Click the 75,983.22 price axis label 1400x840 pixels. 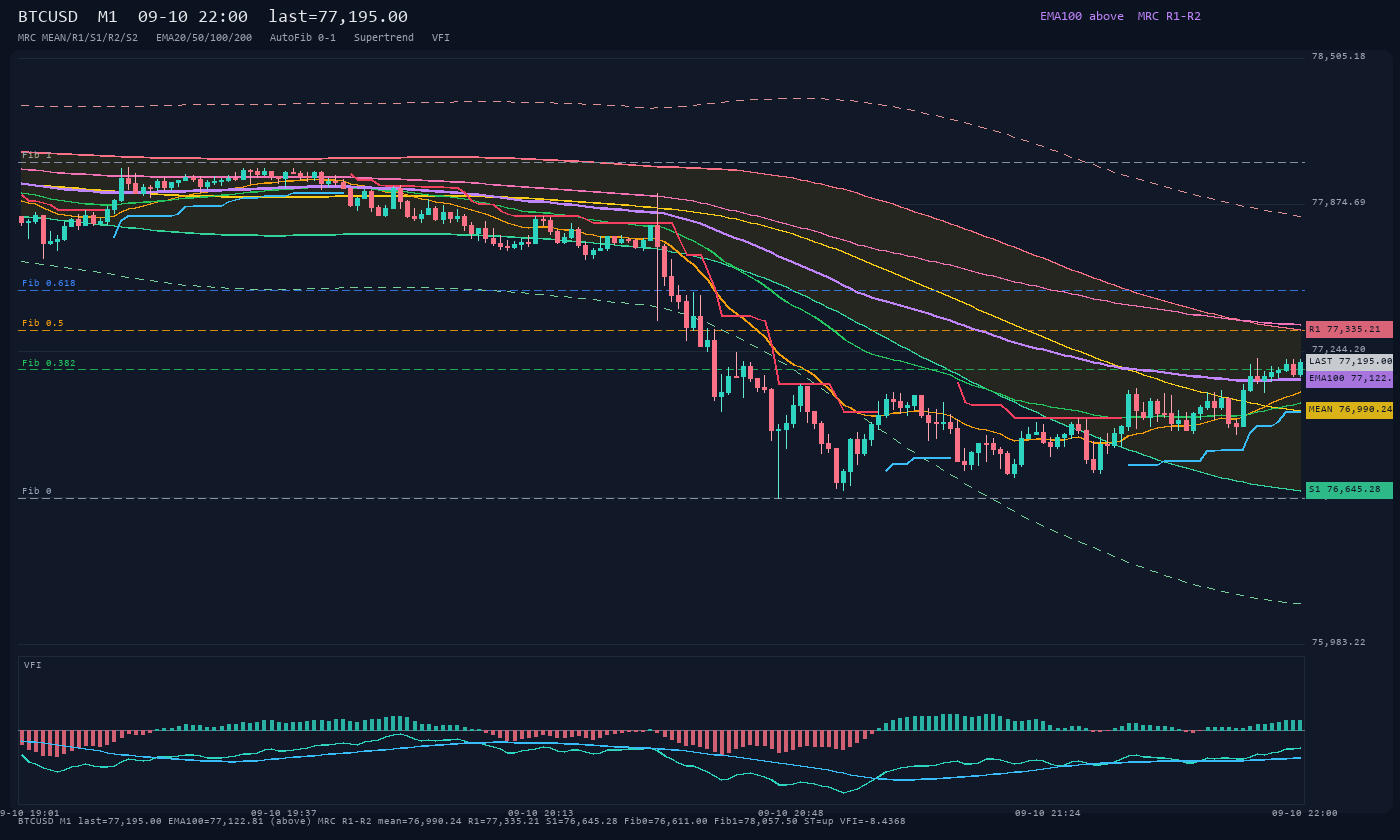point(1338,642)
